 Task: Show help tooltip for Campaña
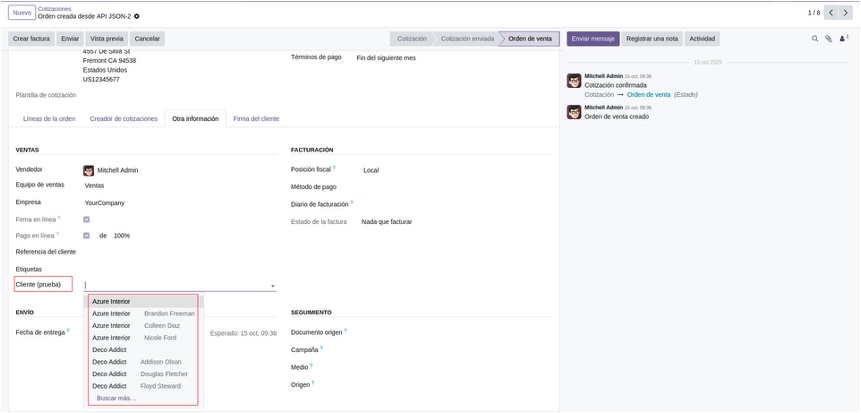321,347
